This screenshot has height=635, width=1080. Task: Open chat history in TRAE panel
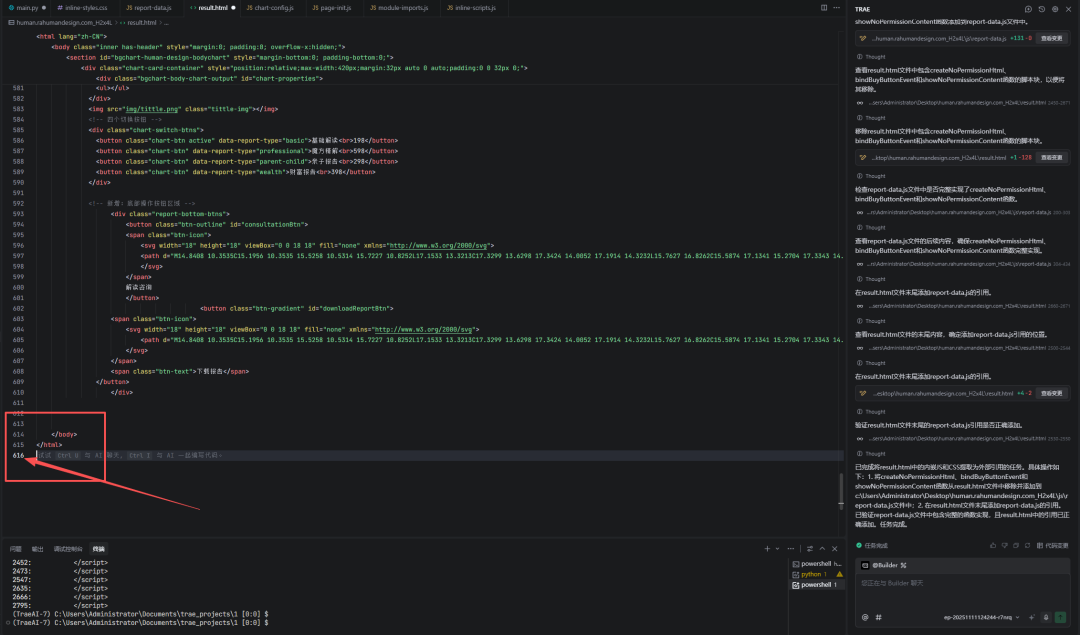(x=1041, y=9)
